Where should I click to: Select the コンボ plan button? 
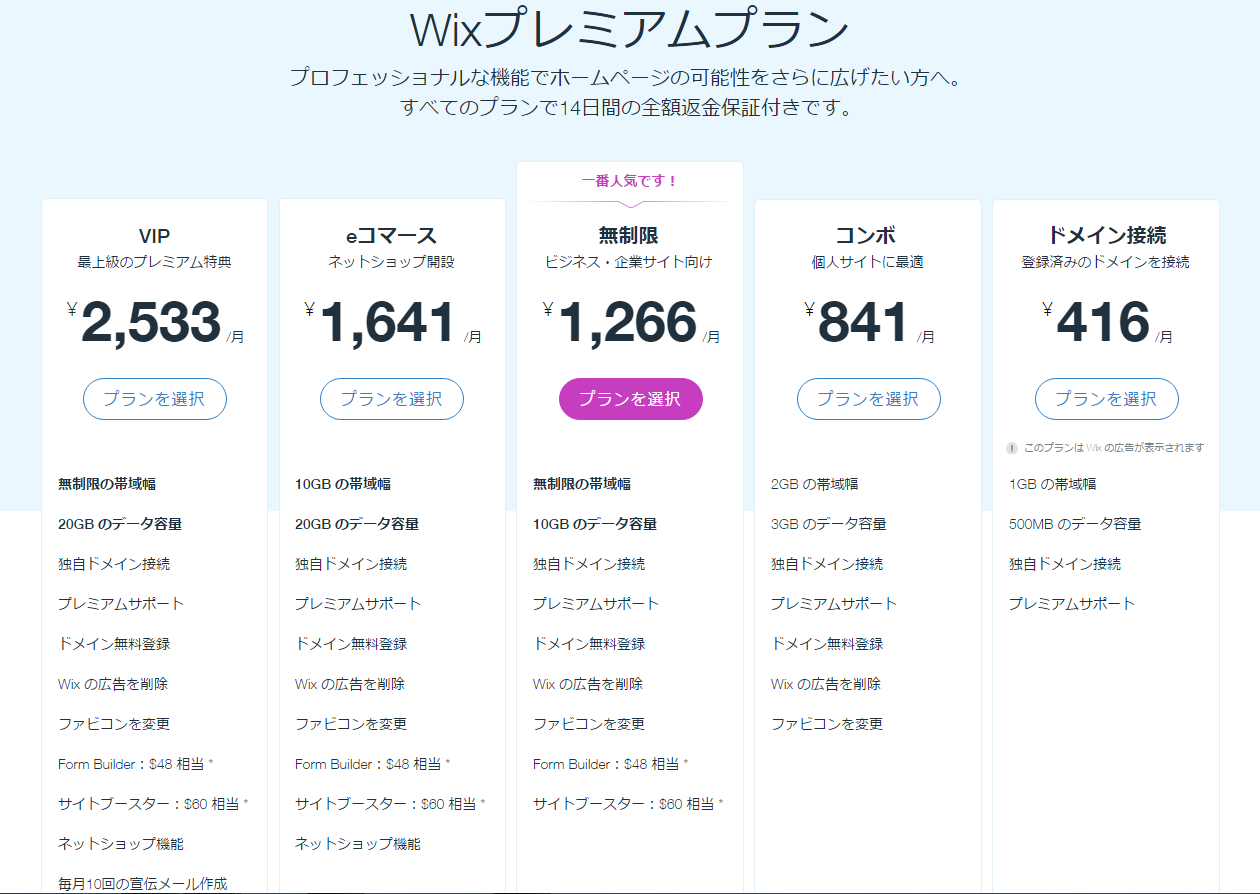(x=868, y=399)
